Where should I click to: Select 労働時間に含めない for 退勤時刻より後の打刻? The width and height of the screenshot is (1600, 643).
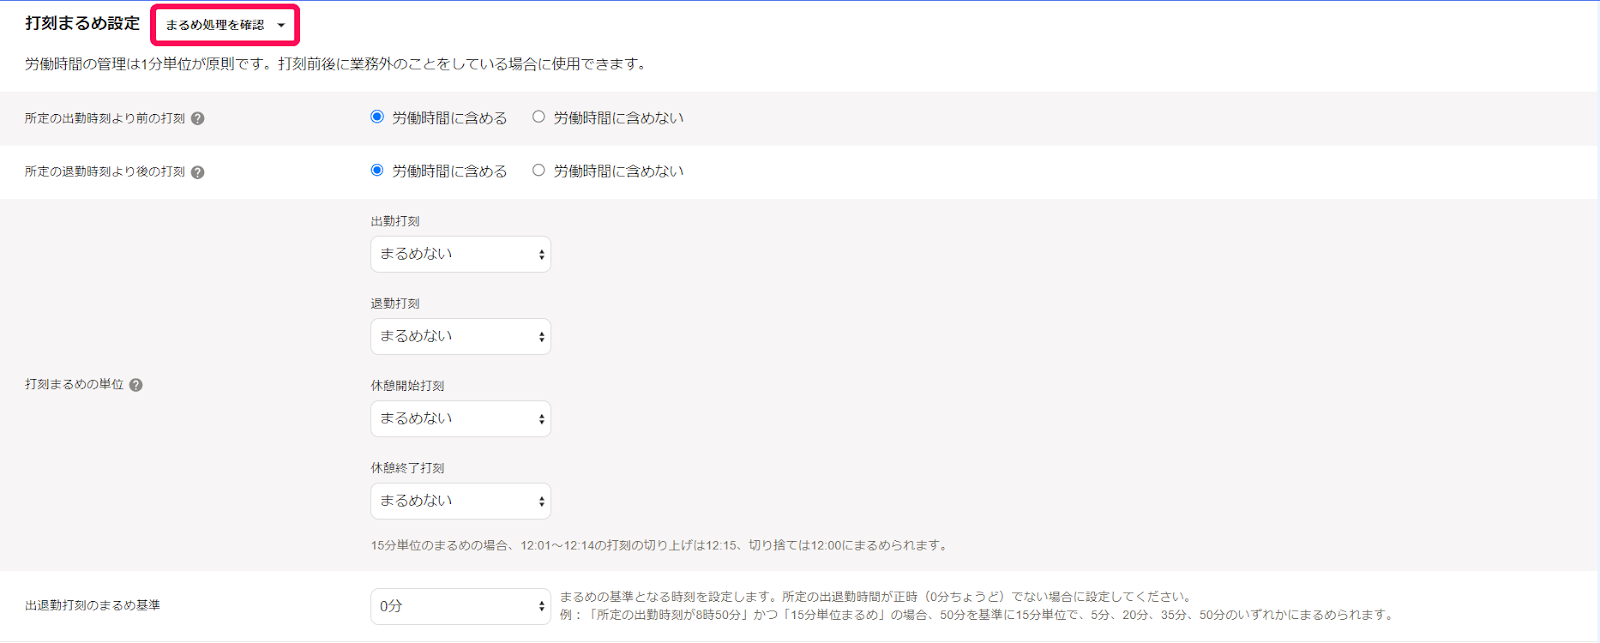[539, 170]
